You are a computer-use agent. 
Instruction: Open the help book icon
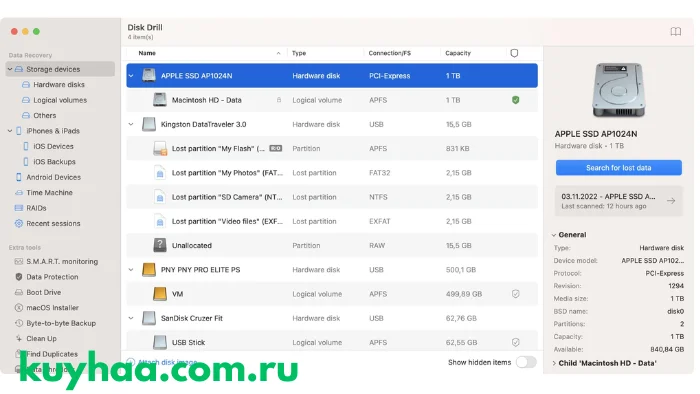pyautogui.click(x=675, y=31)
